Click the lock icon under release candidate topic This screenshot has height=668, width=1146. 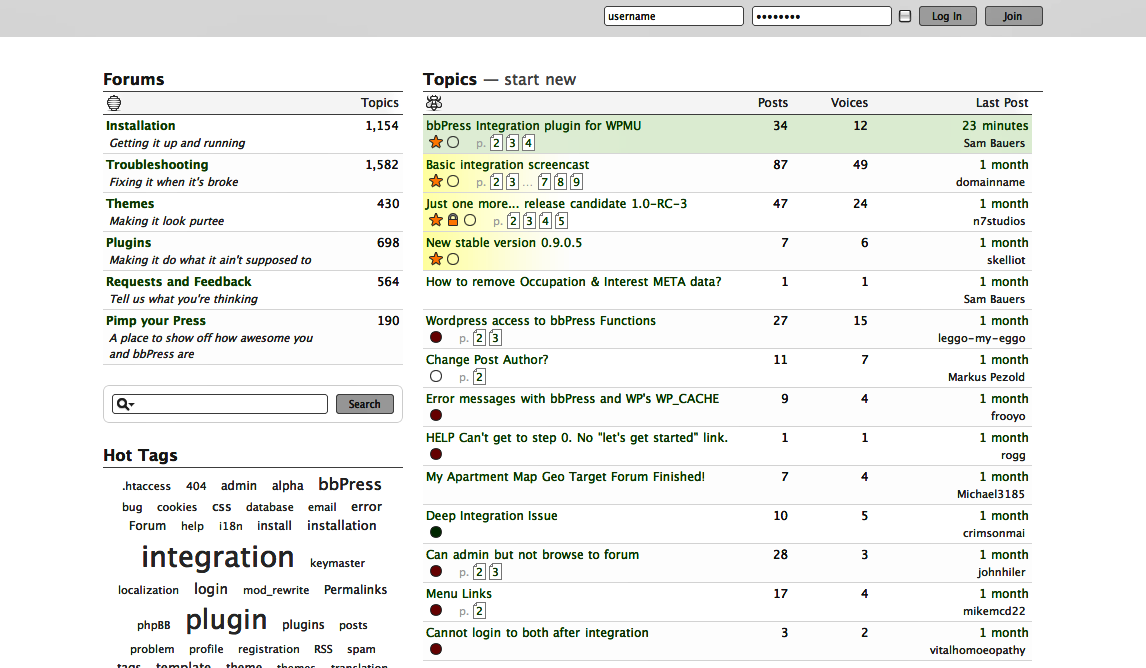453,220
